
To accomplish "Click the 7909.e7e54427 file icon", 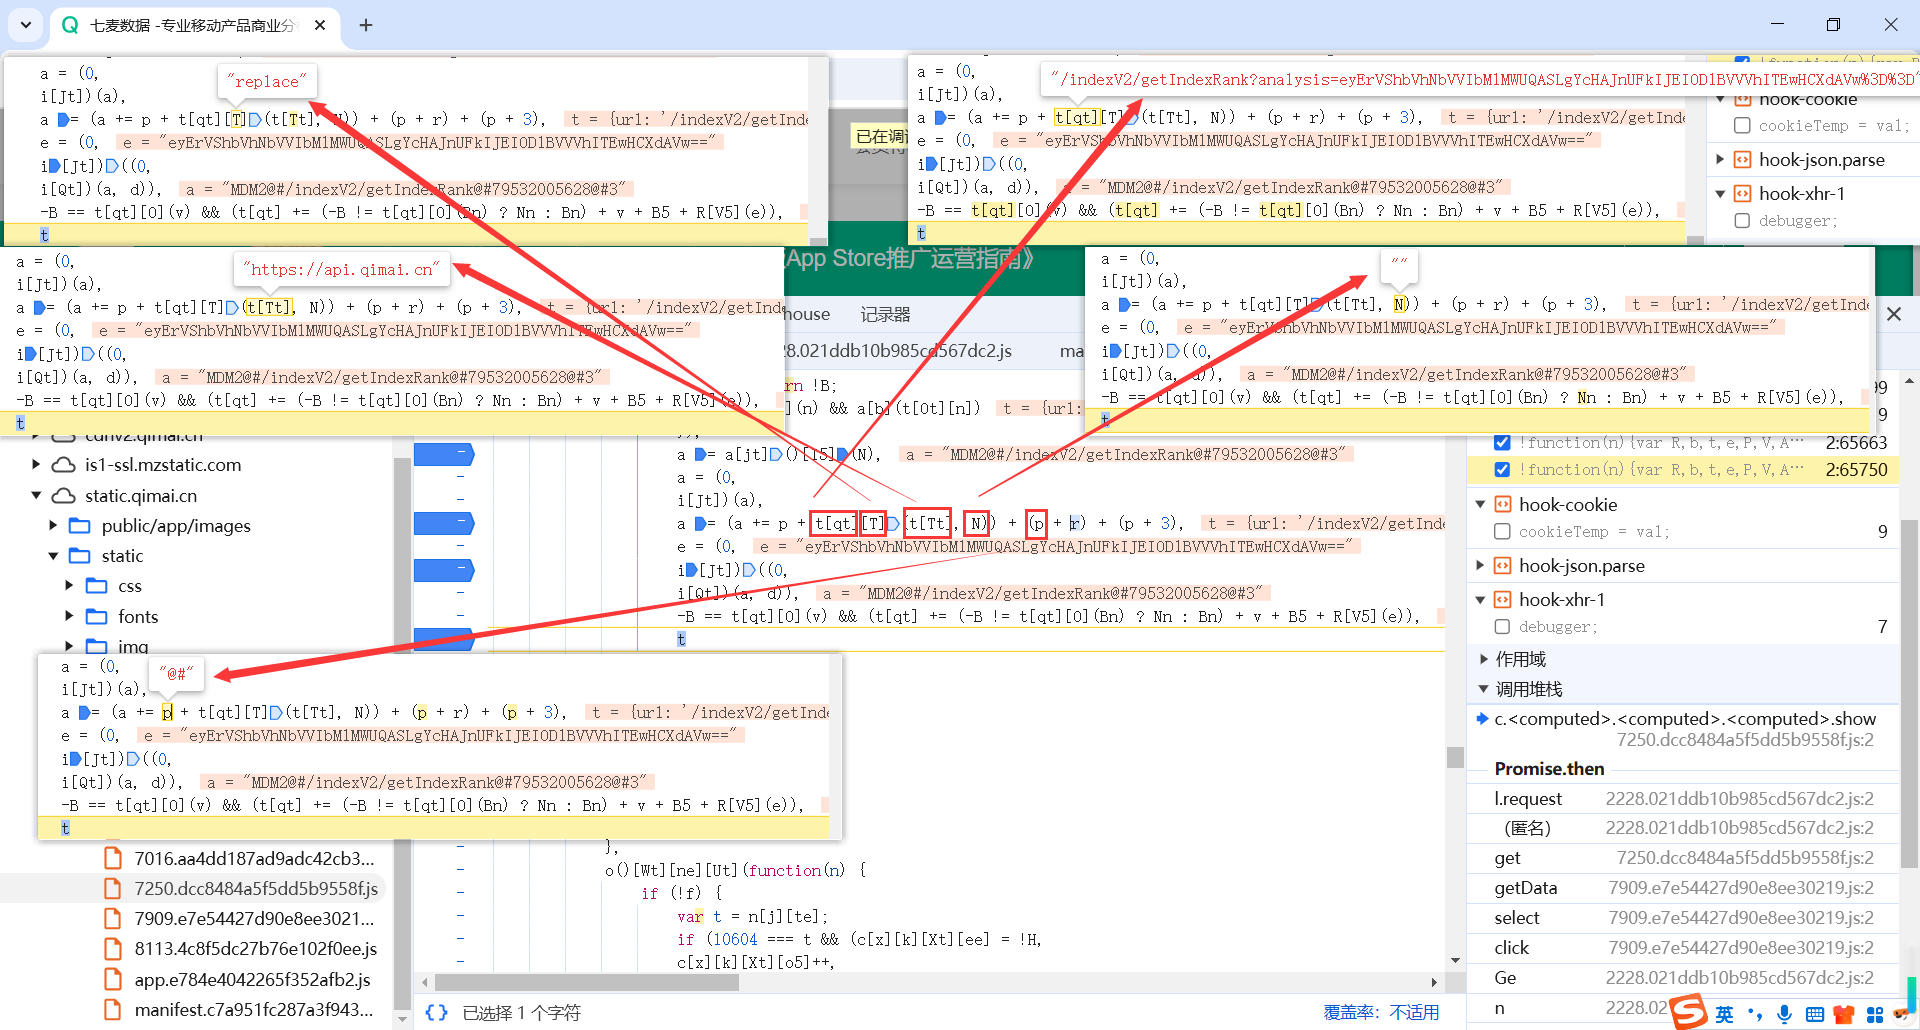I will [x=113, y=918].
